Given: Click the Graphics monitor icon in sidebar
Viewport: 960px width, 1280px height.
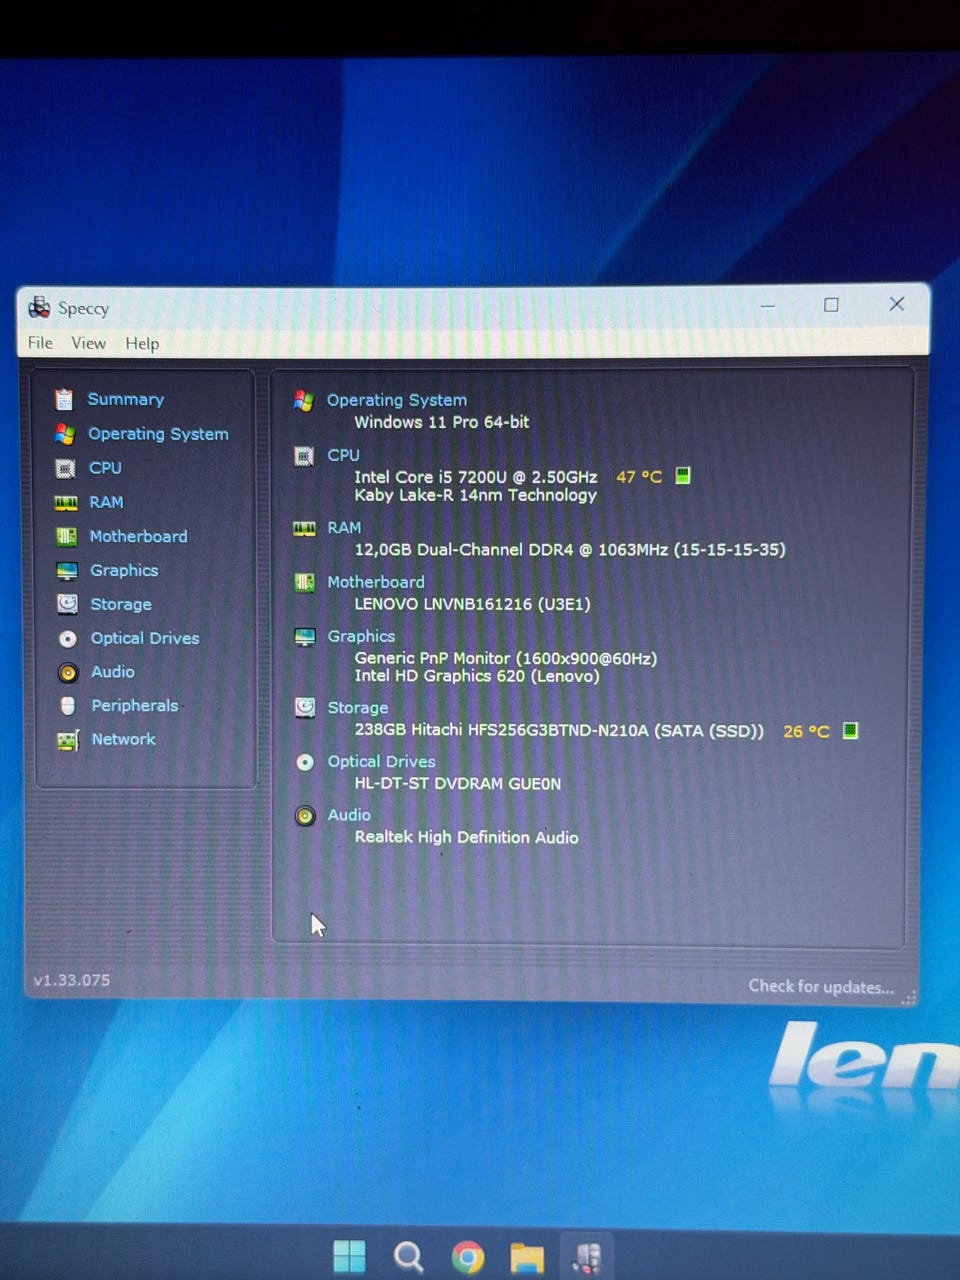Looking at the screenshot, I should pyautogui.click(x=67, y=571).
